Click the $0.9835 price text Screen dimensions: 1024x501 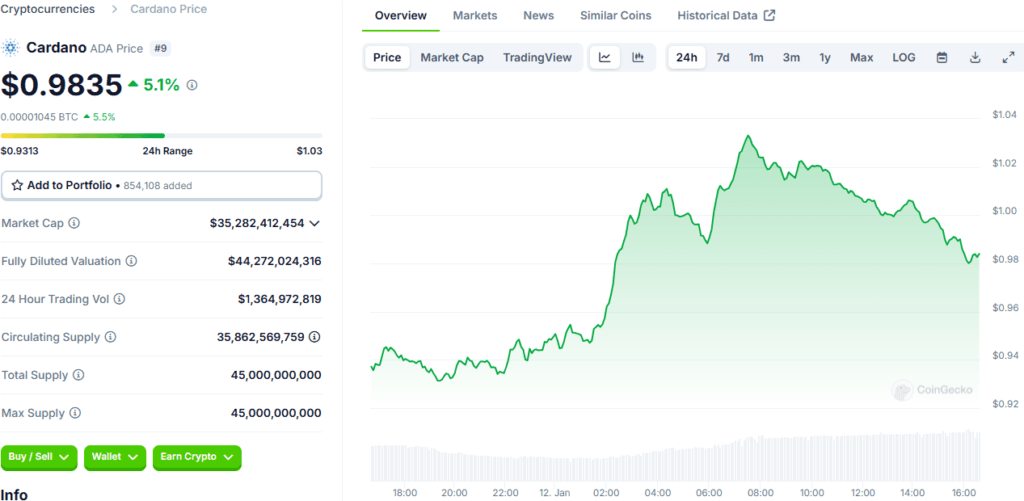[61, 85]
